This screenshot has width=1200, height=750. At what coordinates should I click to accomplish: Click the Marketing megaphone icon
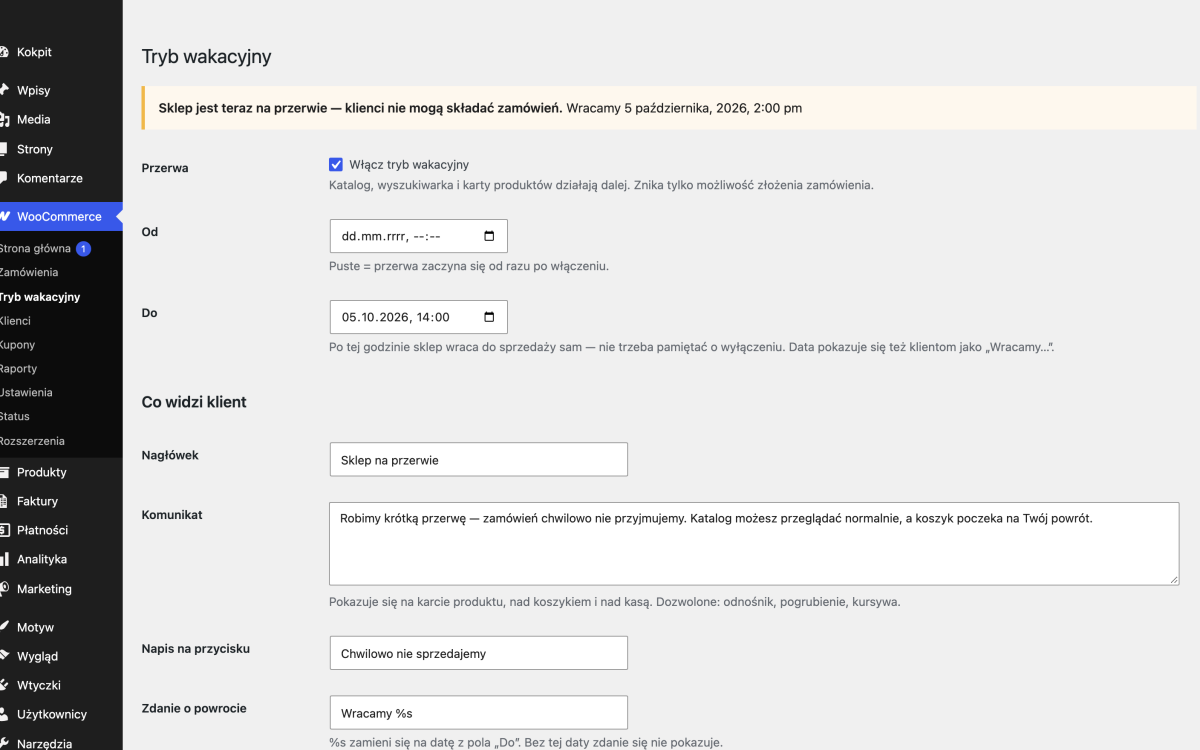4,589
